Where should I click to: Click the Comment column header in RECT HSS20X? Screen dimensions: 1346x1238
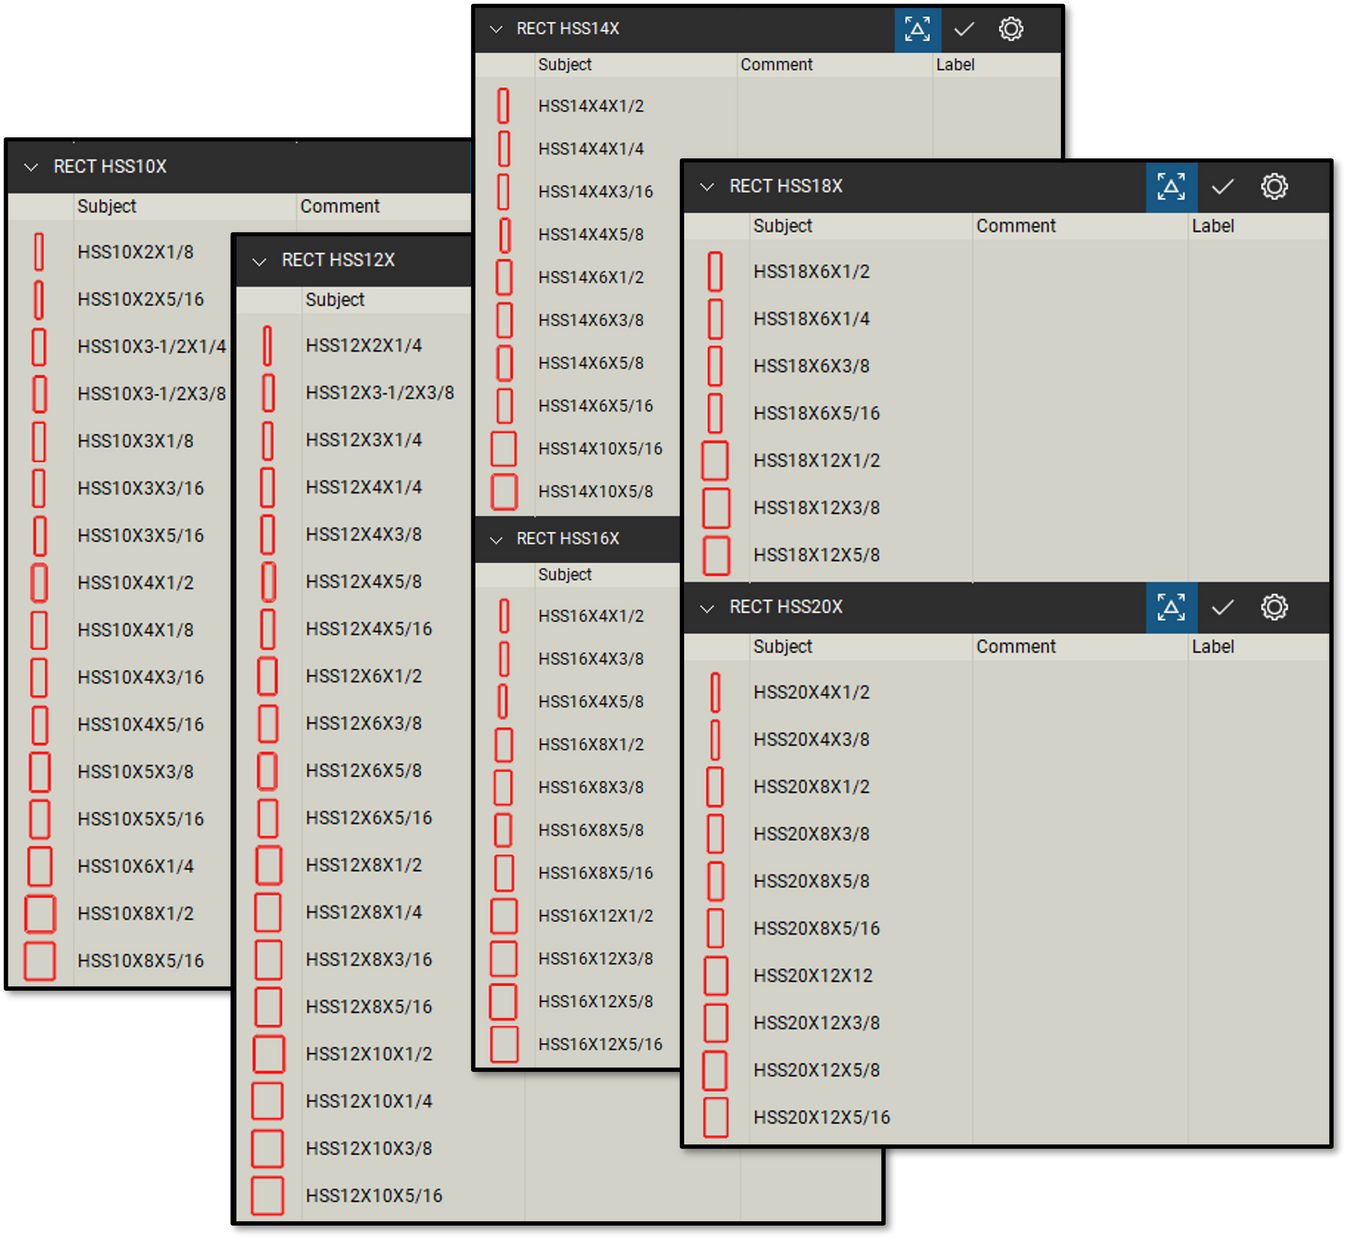click(1016, 646)
